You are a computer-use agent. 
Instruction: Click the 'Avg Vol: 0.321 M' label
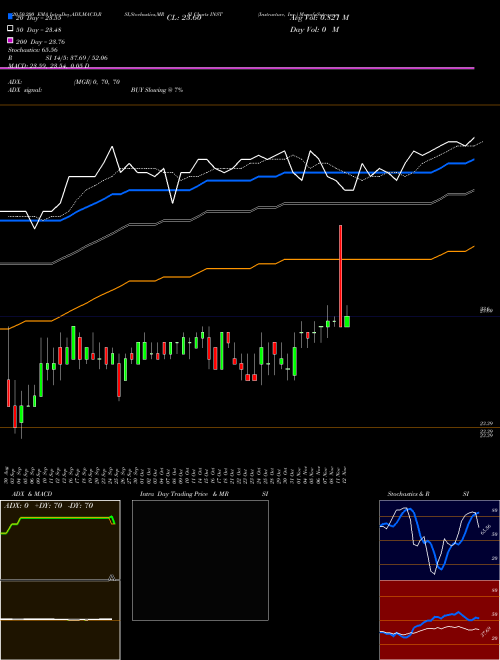319,18
